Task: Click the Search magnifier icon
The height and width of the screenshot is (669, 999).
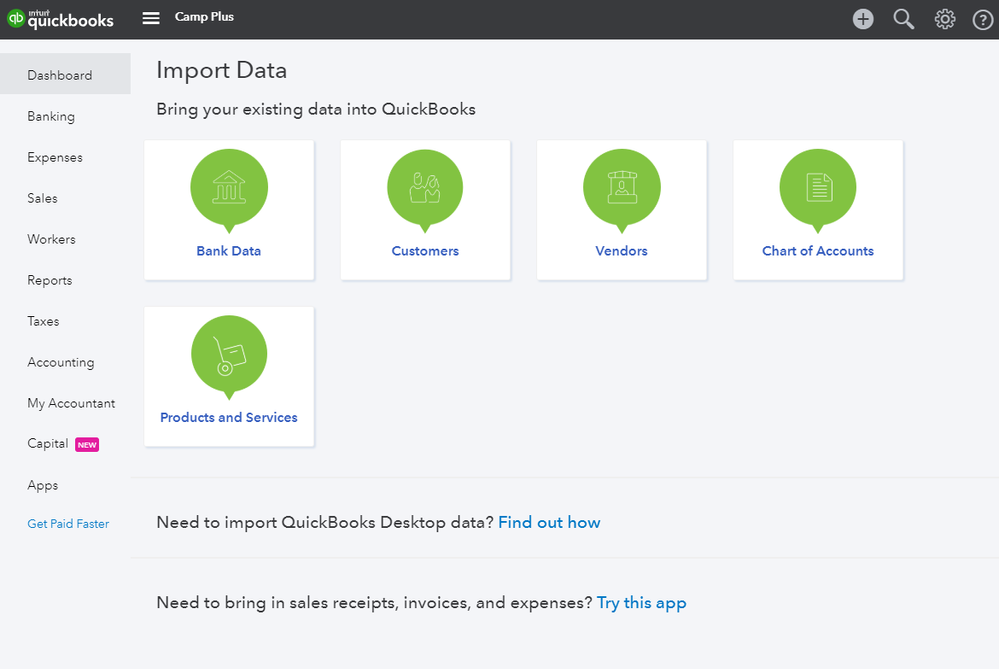Action: pos(904,19)
